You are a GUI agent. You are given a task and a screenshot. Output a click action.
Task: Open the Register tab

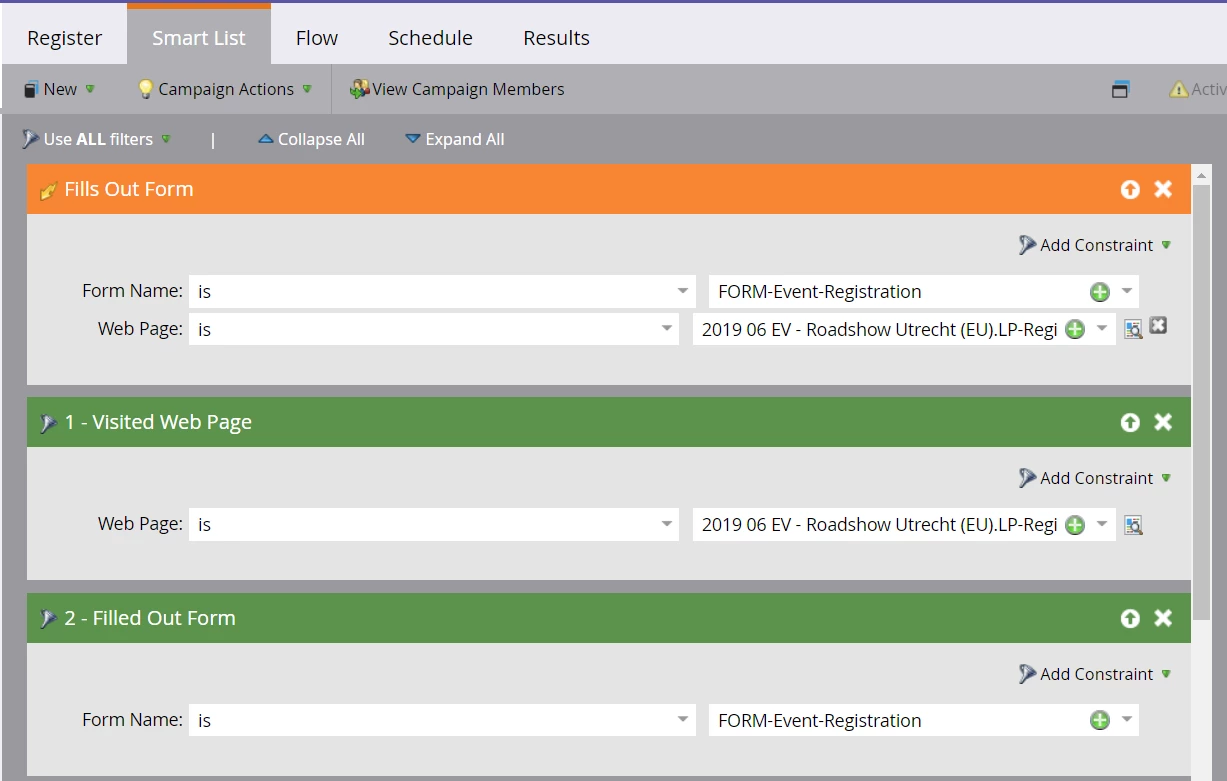pyautogui.click(x=65, y=38)
